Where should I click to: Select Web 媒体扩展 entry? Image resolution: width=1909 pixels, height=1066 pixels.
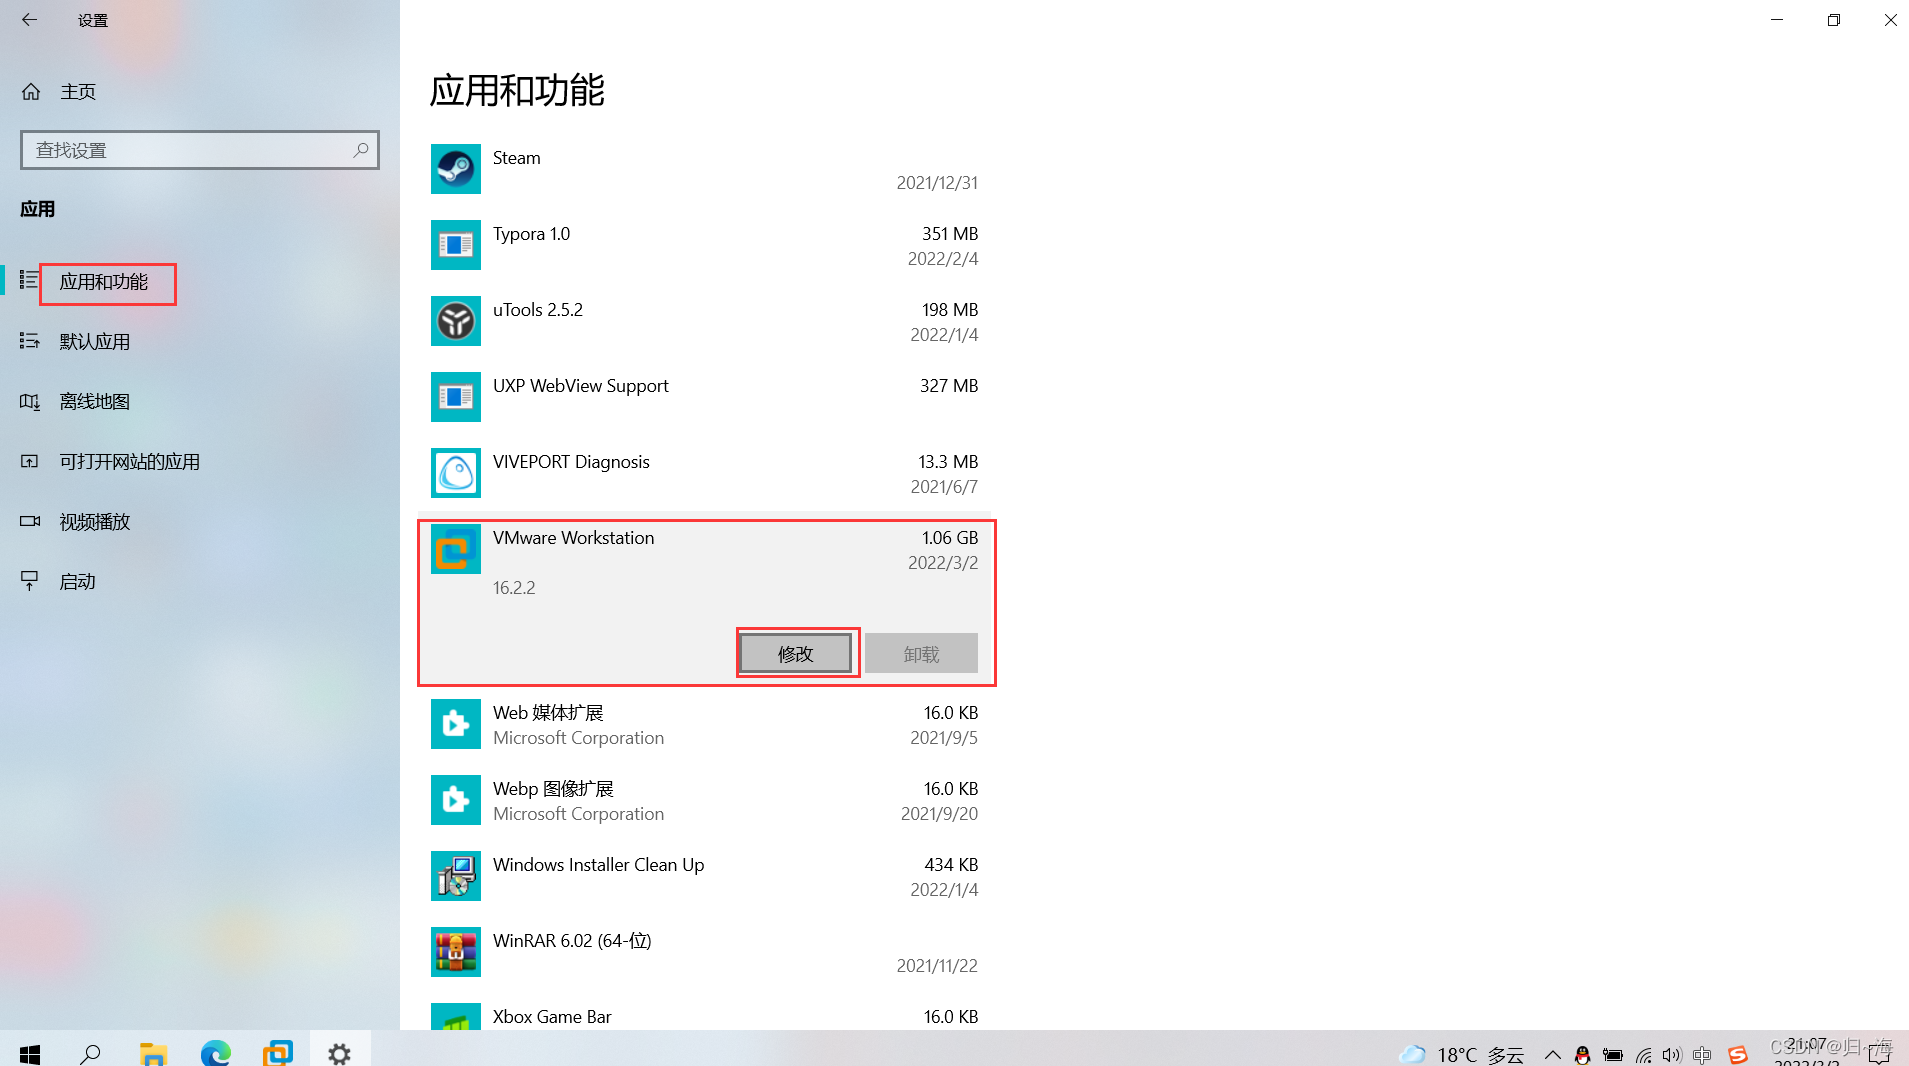click(705, 724)
